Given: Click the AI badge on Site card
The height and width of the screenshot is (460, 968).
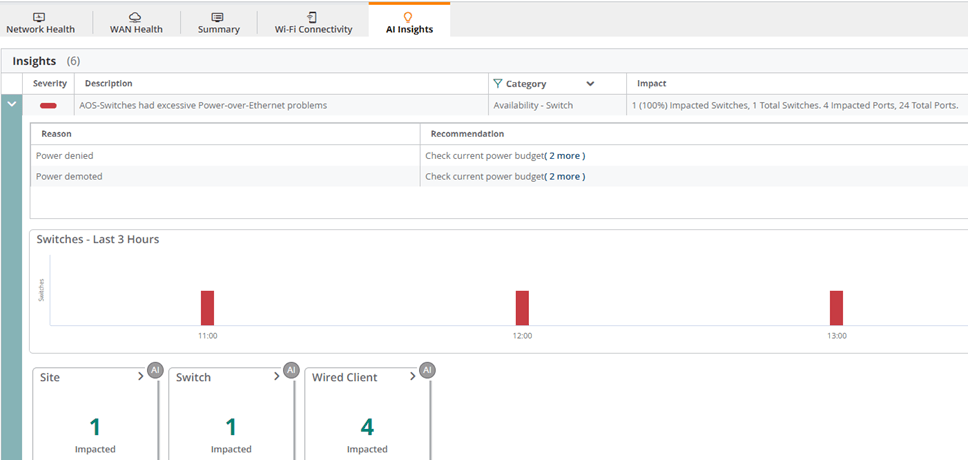Looking at the screenshot, I should pyautogui.click(x=155, y=370).
